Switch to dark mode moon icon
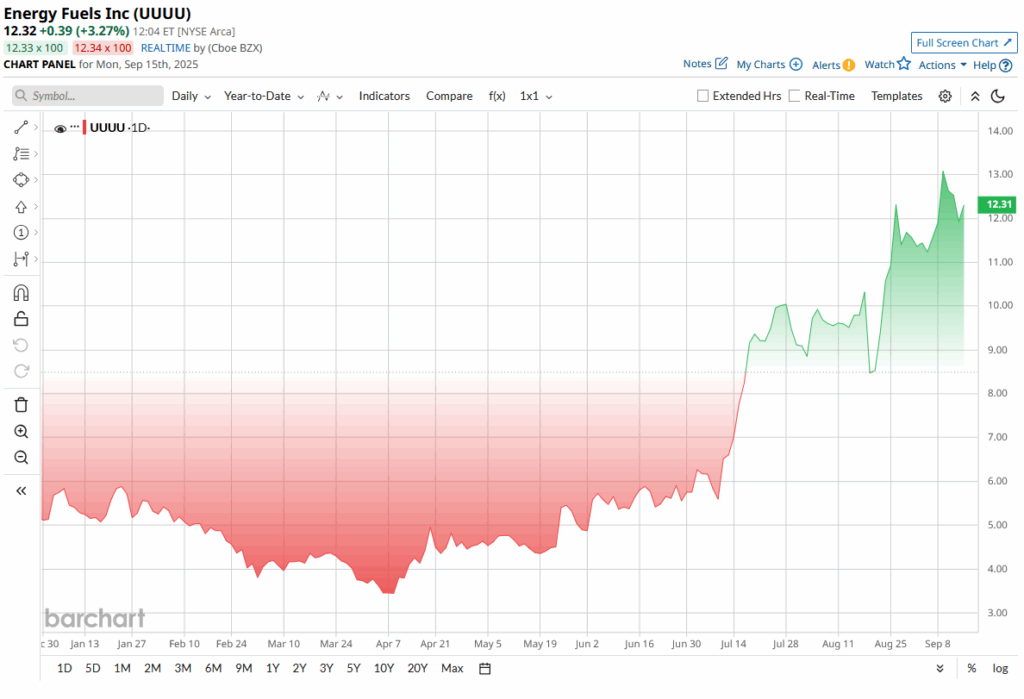 click(997, 96)
